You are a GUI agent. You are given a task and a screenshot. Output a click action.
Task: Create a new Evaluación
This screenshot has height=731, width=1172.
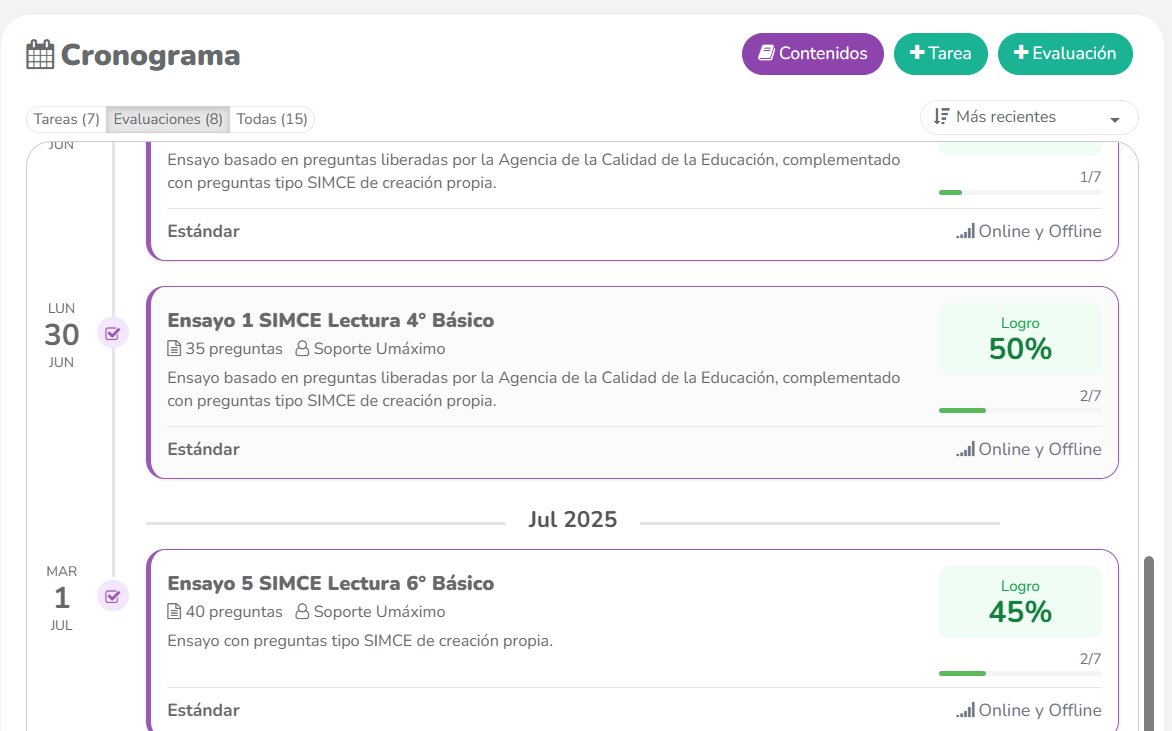pyautogui.click(x=1065, y=54)
